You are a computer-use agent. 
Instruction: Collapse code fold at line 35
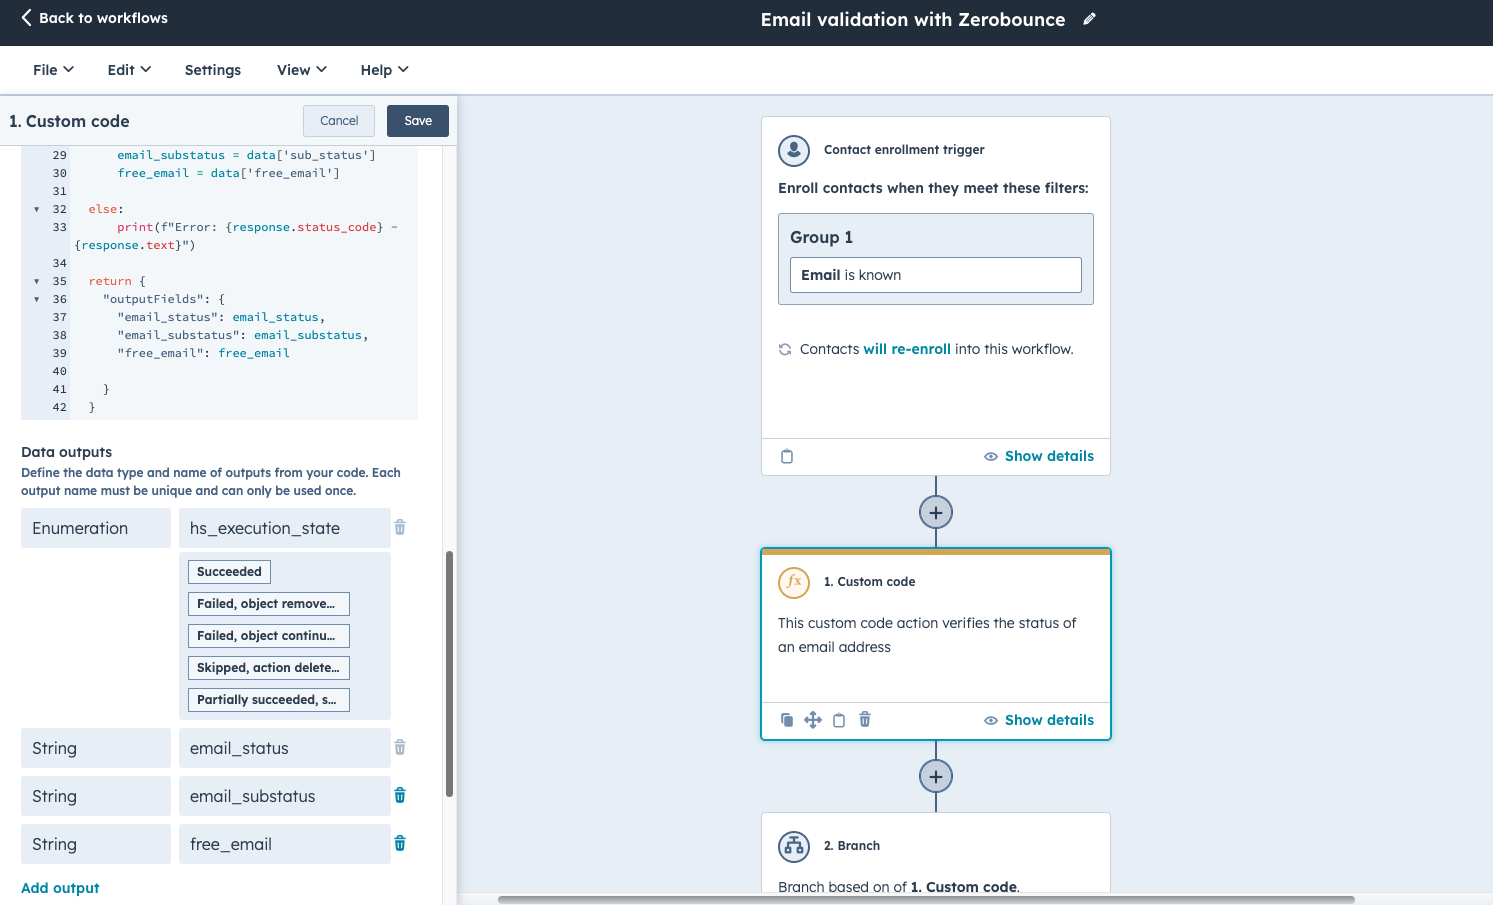click(x=37, y=281)
